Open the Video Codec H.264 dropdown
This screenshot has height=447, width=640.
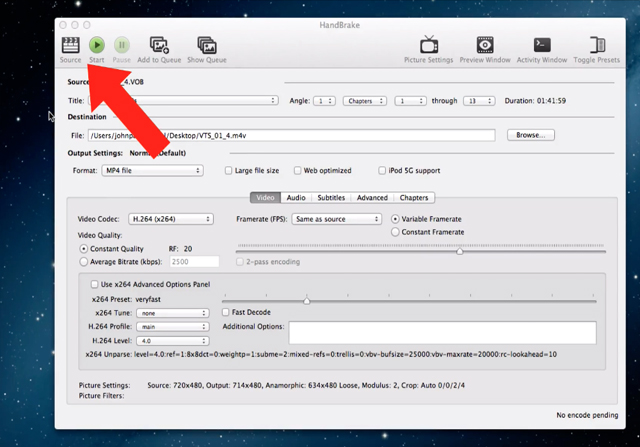(x=171, y=219)
